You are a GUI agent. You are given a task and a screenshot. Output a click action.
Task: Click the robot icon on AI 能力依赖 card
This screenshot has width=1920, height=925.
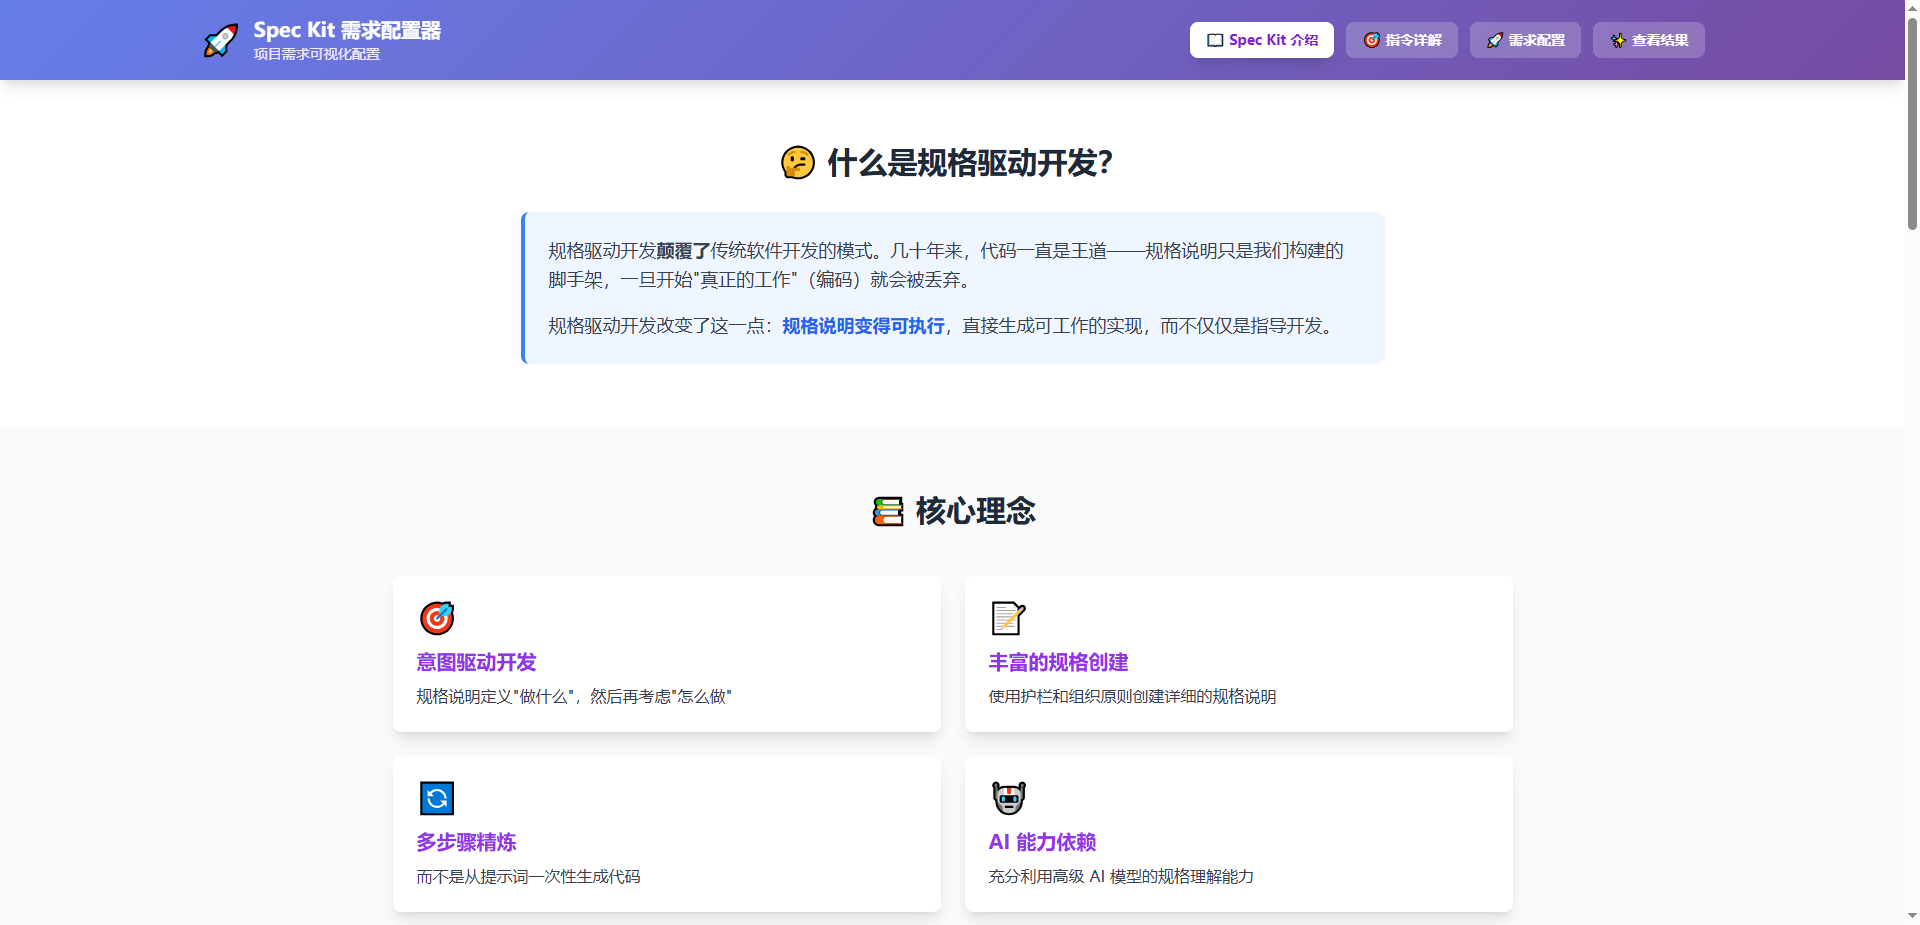click(1009, 798)
